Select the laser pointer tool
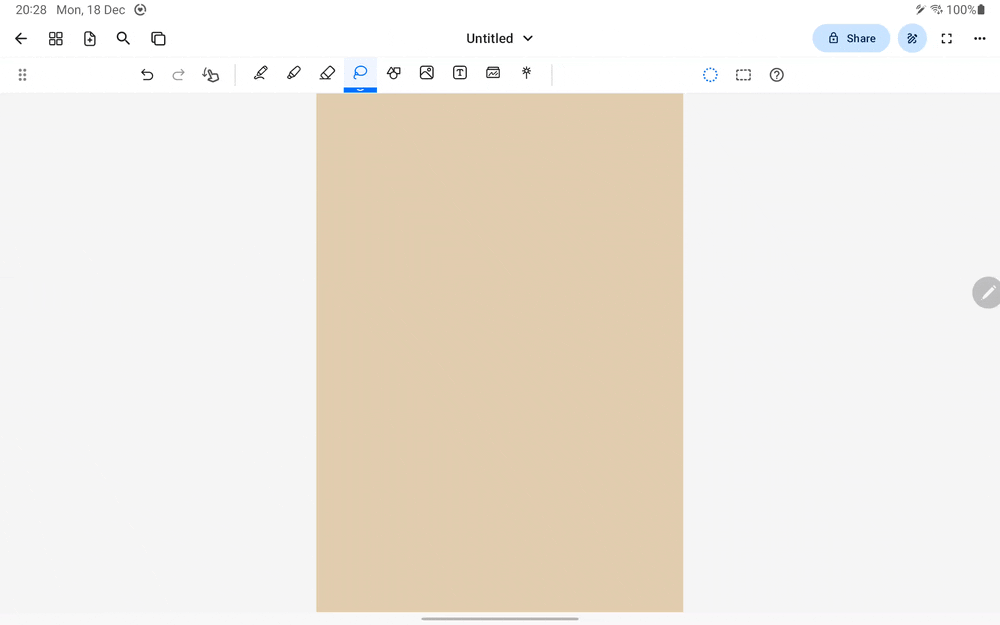This screenshot has width=1000, height=625. (x=526, y=73)
